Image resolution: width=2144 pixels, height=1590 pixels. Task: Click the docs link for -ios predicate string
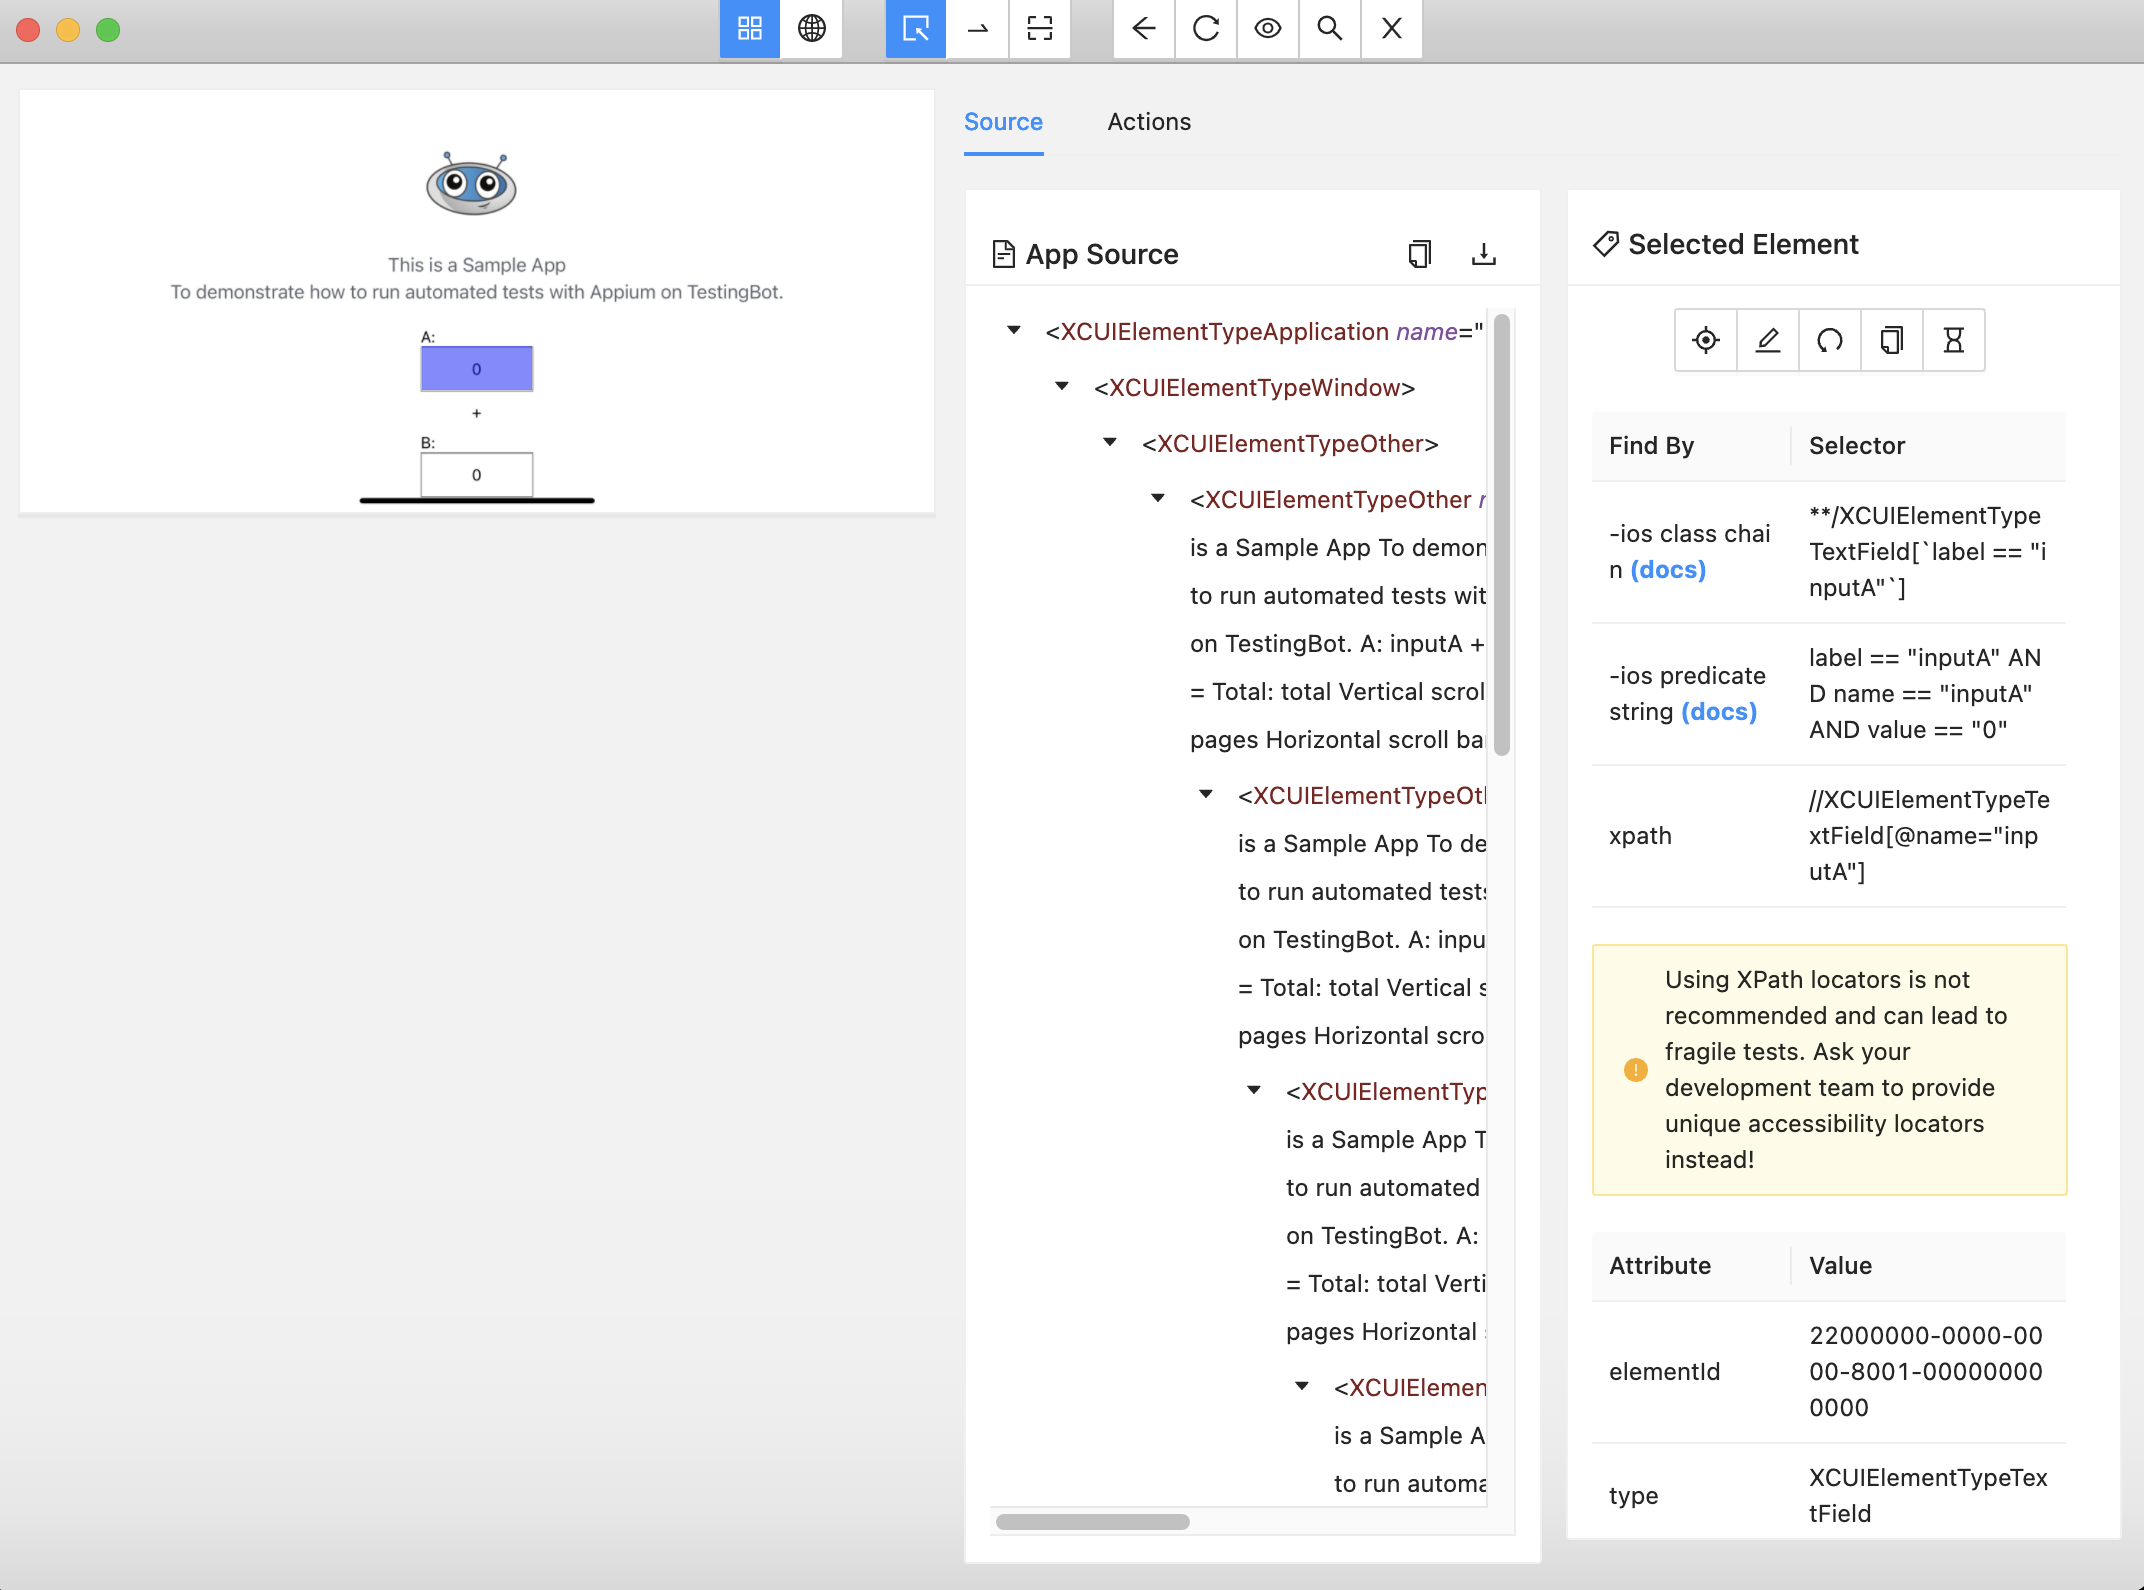click(1718, 710)
